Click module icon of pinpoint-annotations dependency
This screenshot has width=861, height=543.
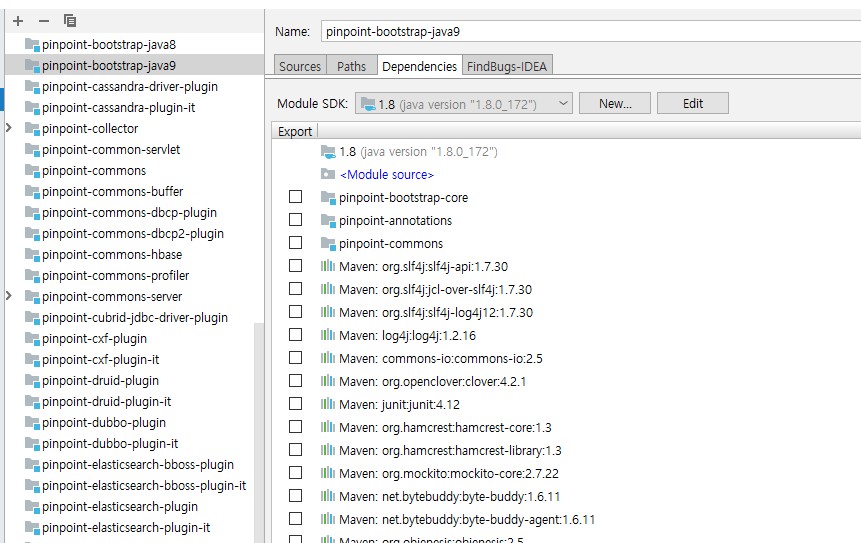click(328, 221)
